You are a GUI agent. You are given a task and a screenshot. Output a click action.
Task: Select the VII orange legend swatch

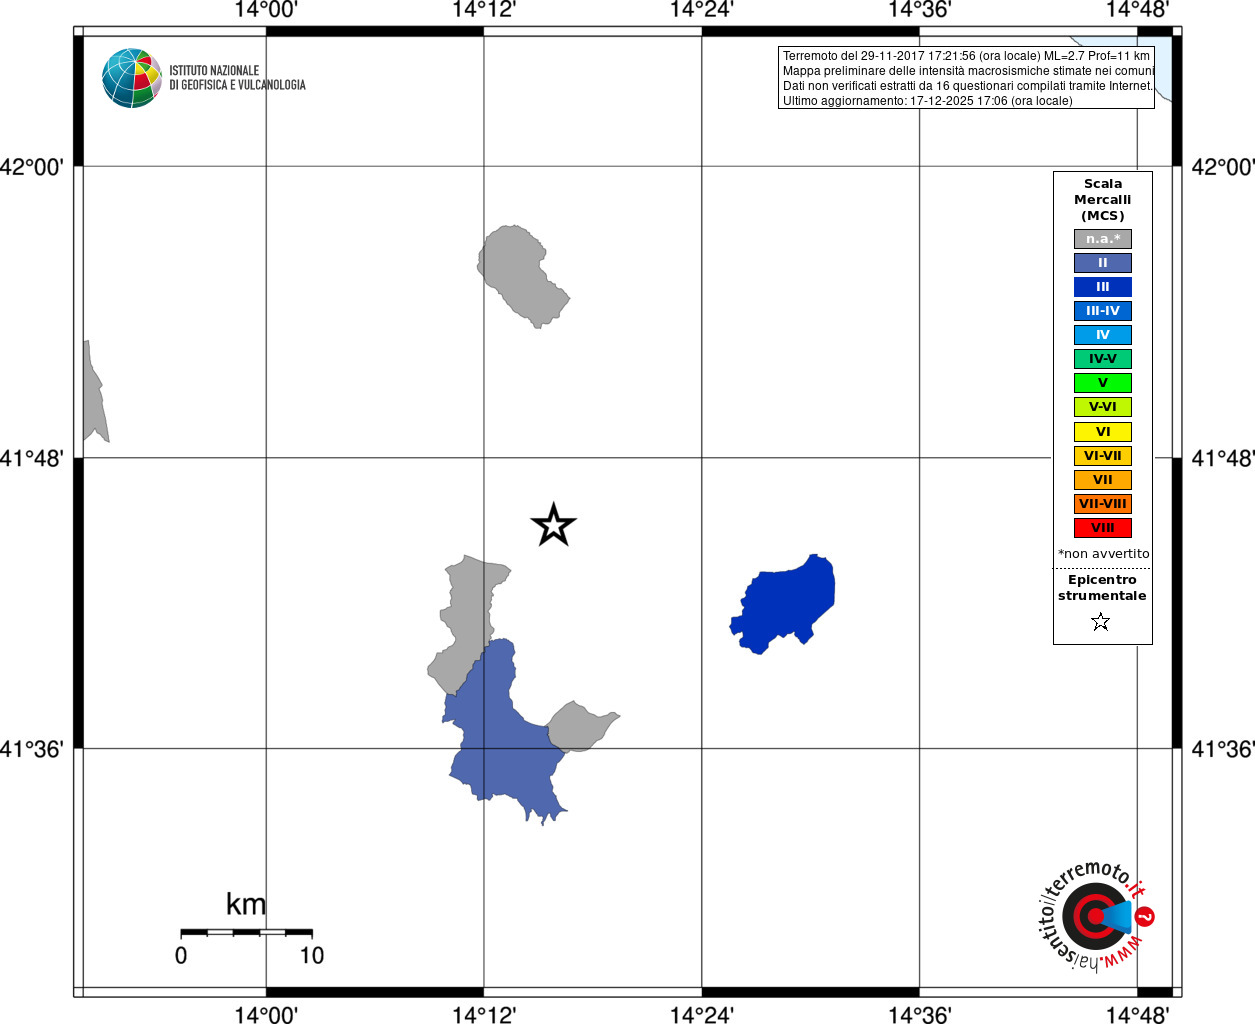pyautogui.click(x=1103, y=480)
